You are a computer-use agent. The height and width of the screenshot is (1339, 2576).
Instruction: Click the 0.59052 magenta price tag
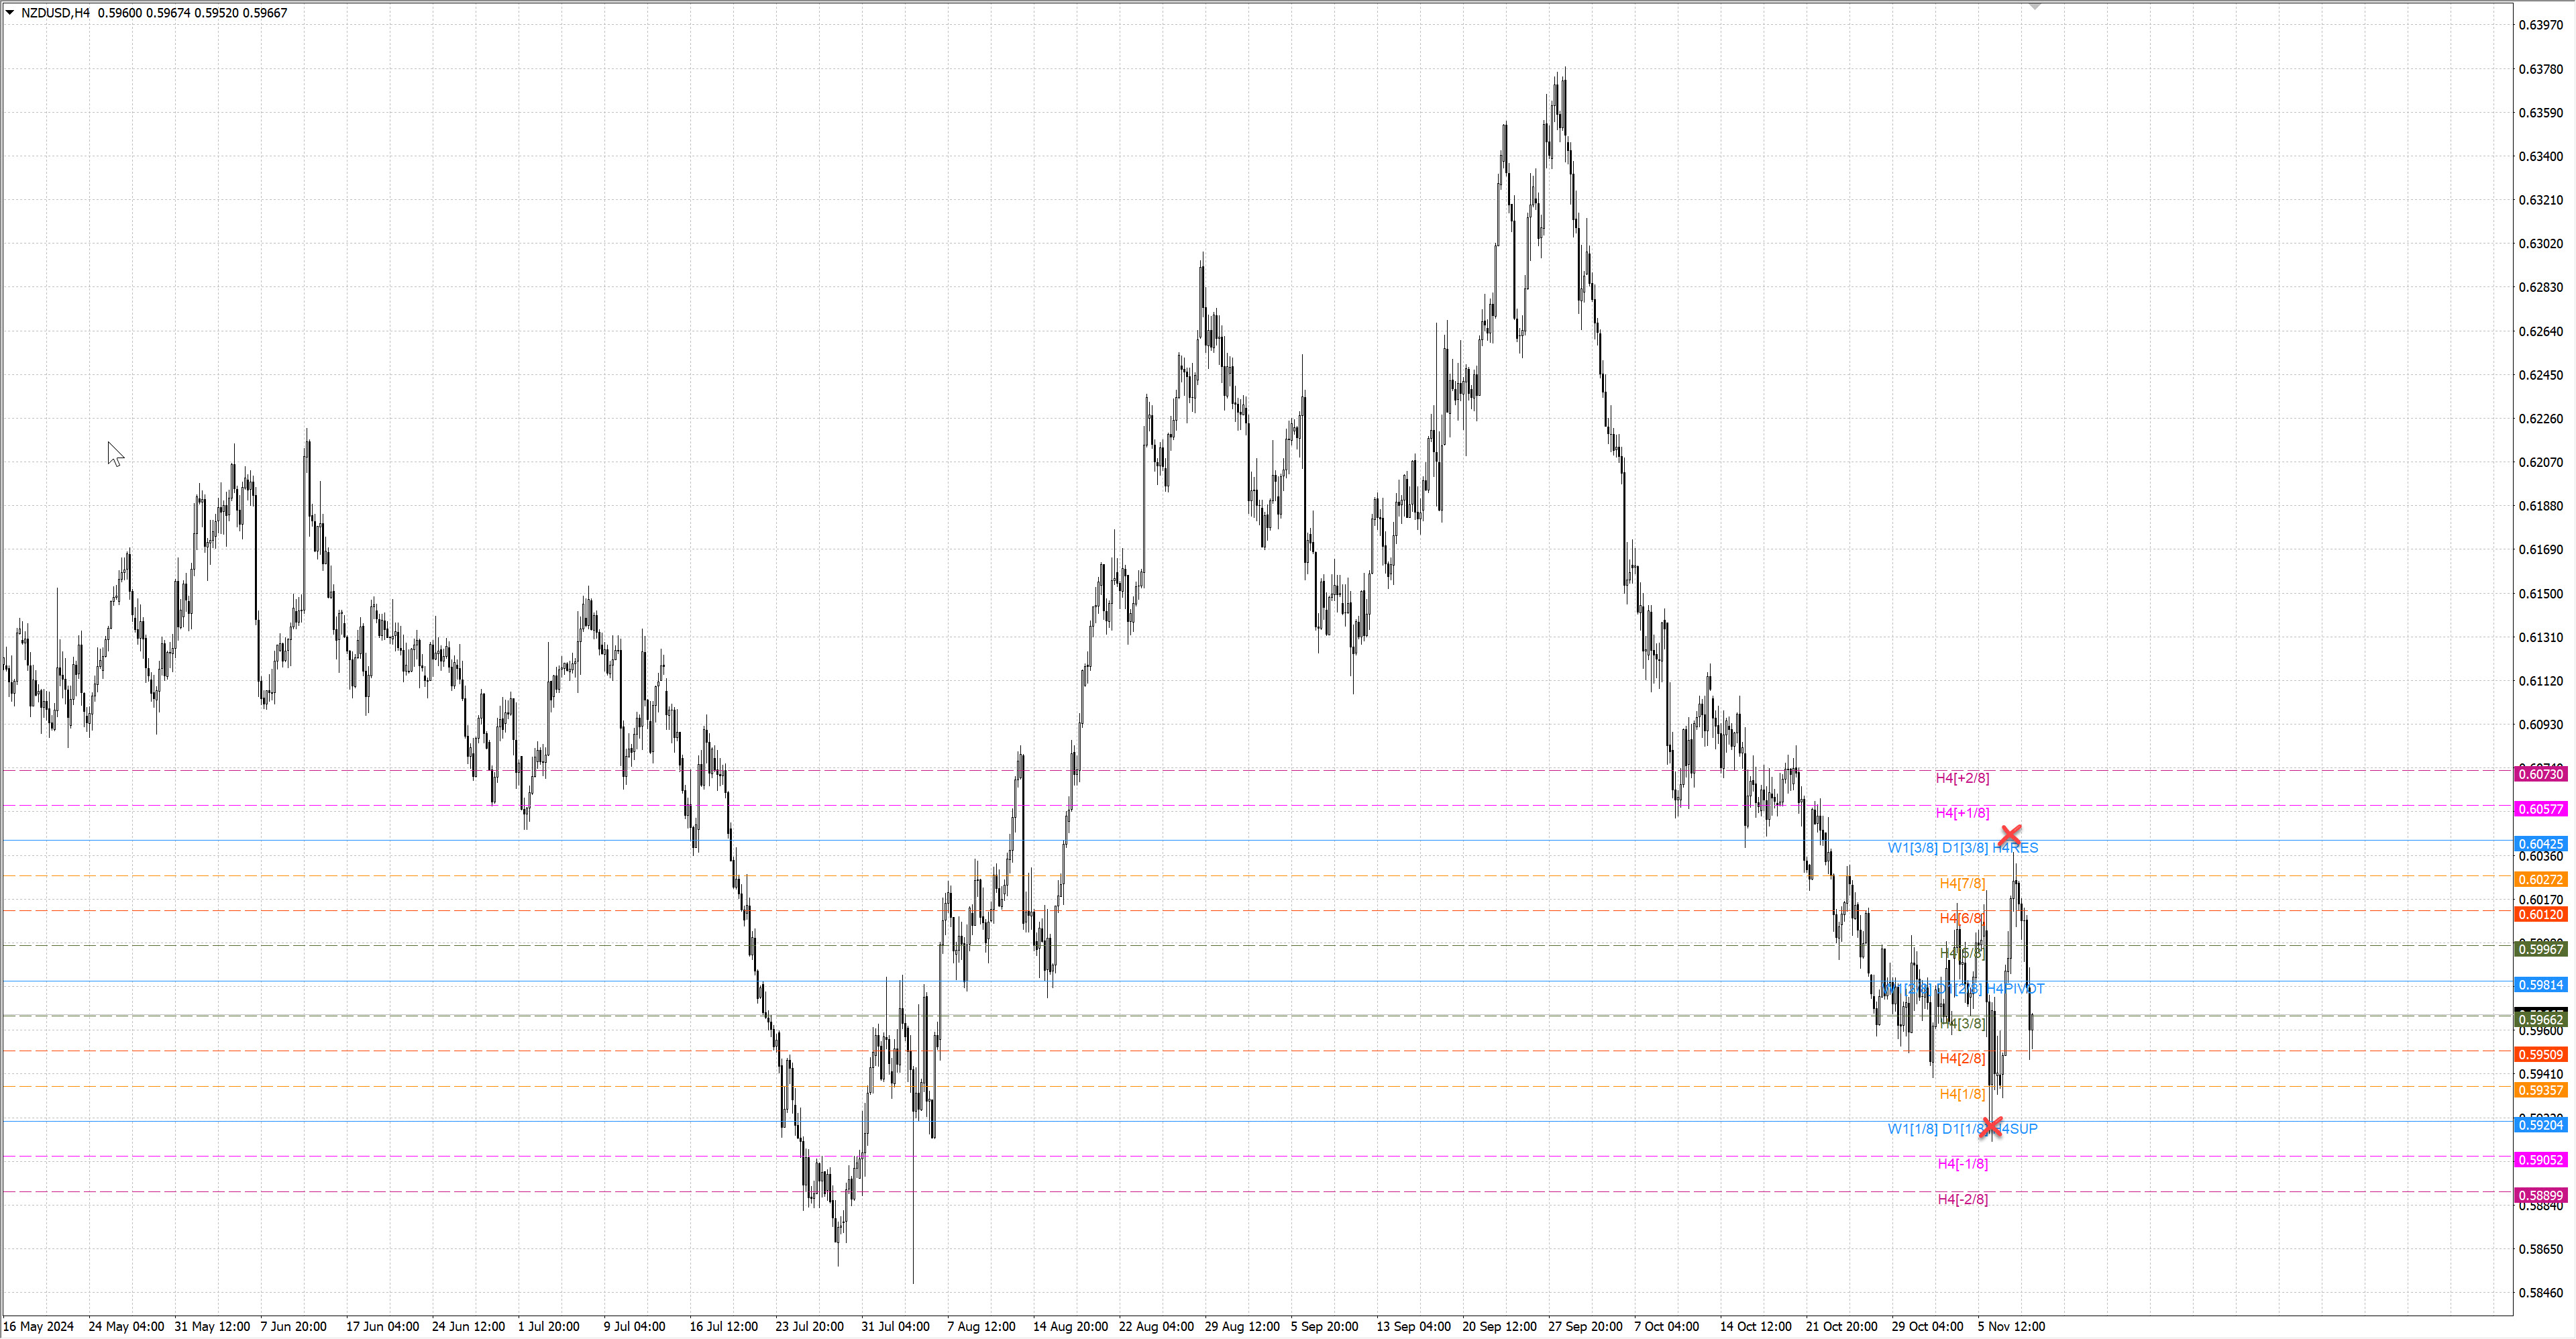(x=2540, y=1160)
